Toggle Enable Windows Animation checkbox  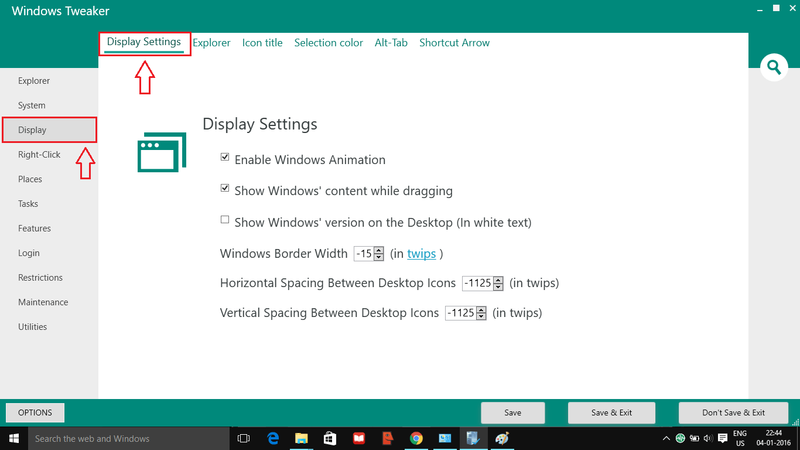click(x=224, y=157)
